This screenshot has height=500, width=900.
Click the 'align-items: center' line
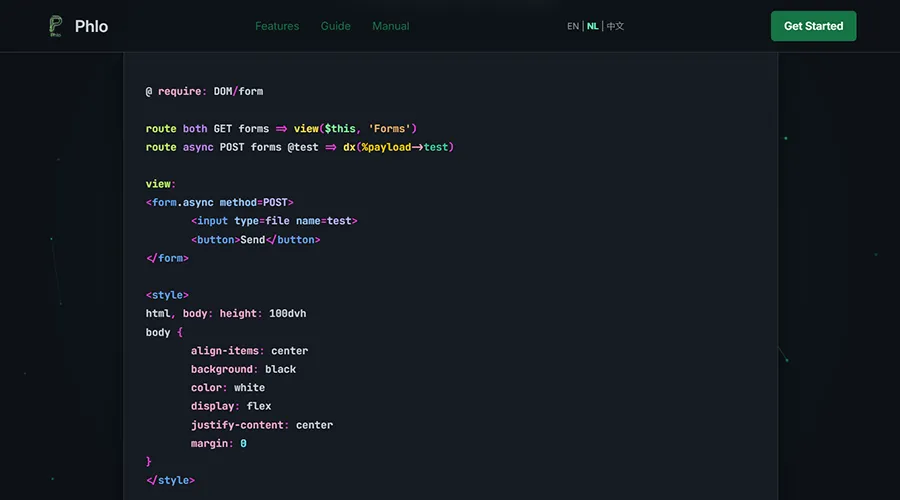click(250, 351)
